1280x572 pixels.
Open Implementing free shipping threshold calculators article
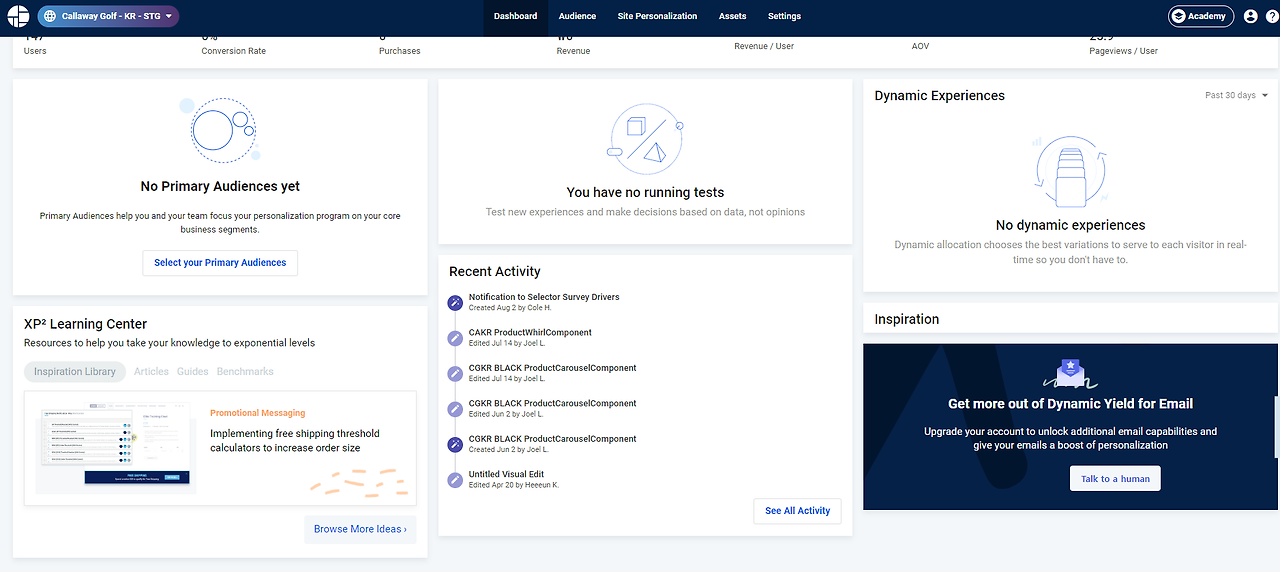coord(295,441)
